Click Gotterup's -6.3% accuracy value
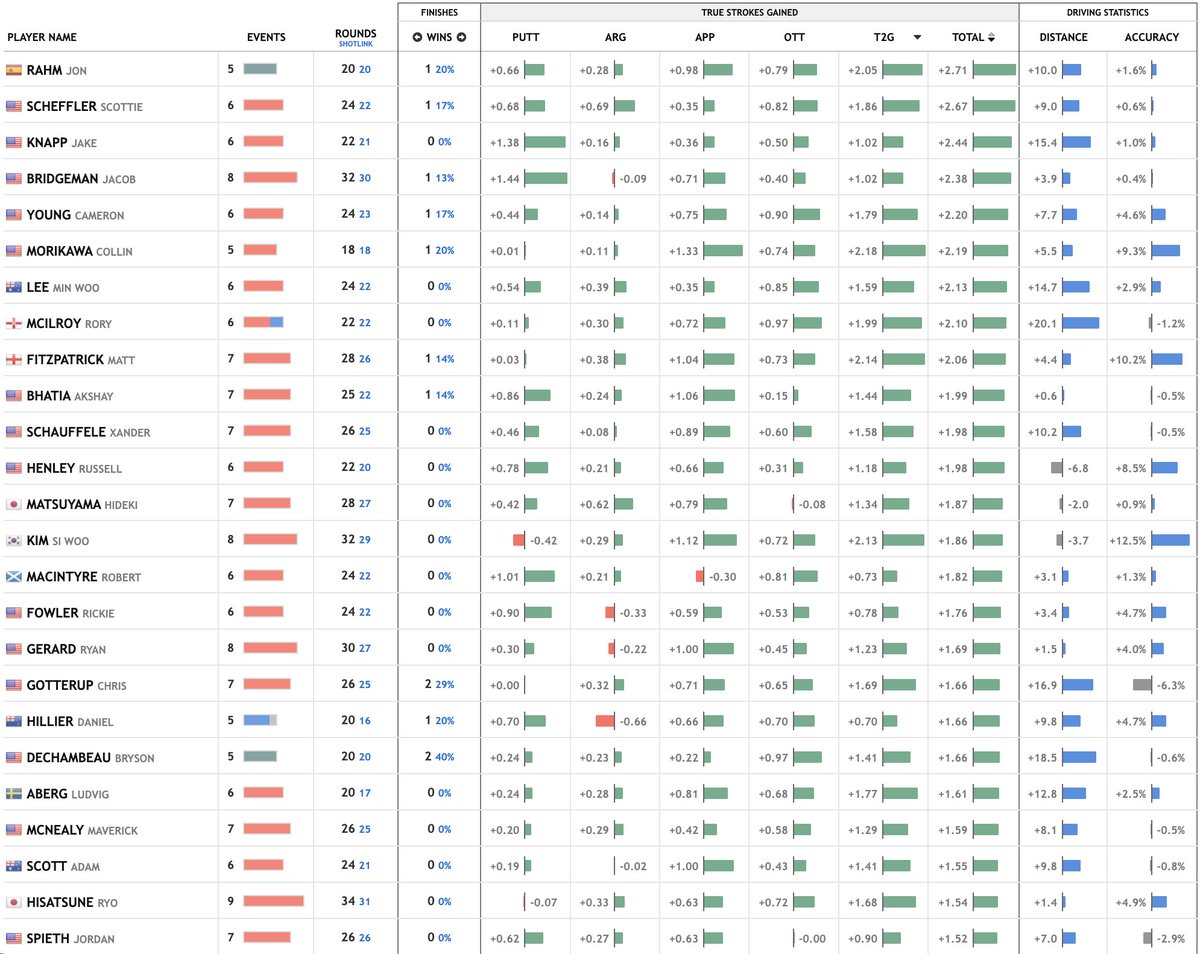The image size is (1200, 954). point(1171,685)
